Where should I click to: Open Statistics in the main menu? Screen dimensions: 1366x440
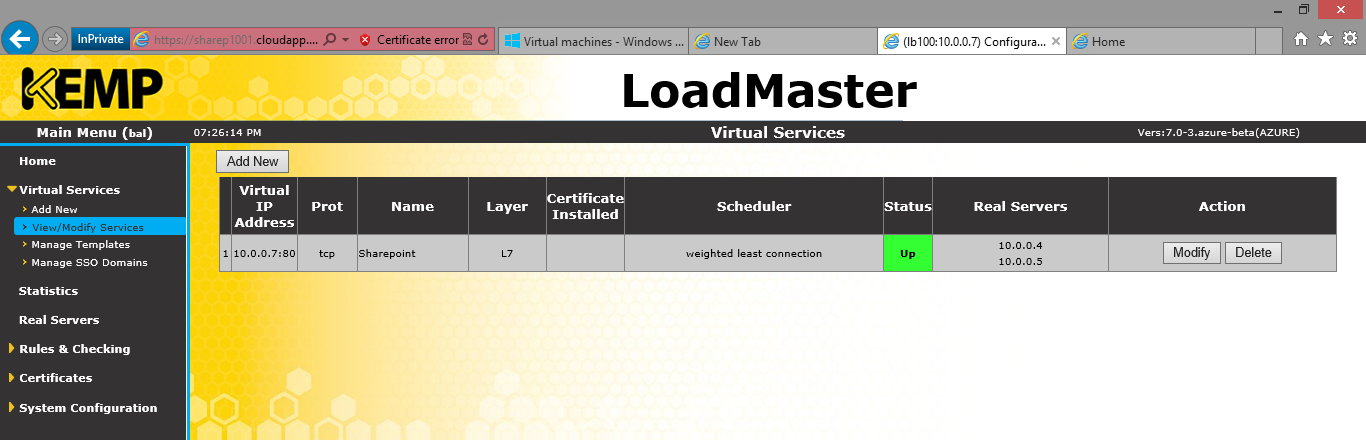click(x=48, y=291)
